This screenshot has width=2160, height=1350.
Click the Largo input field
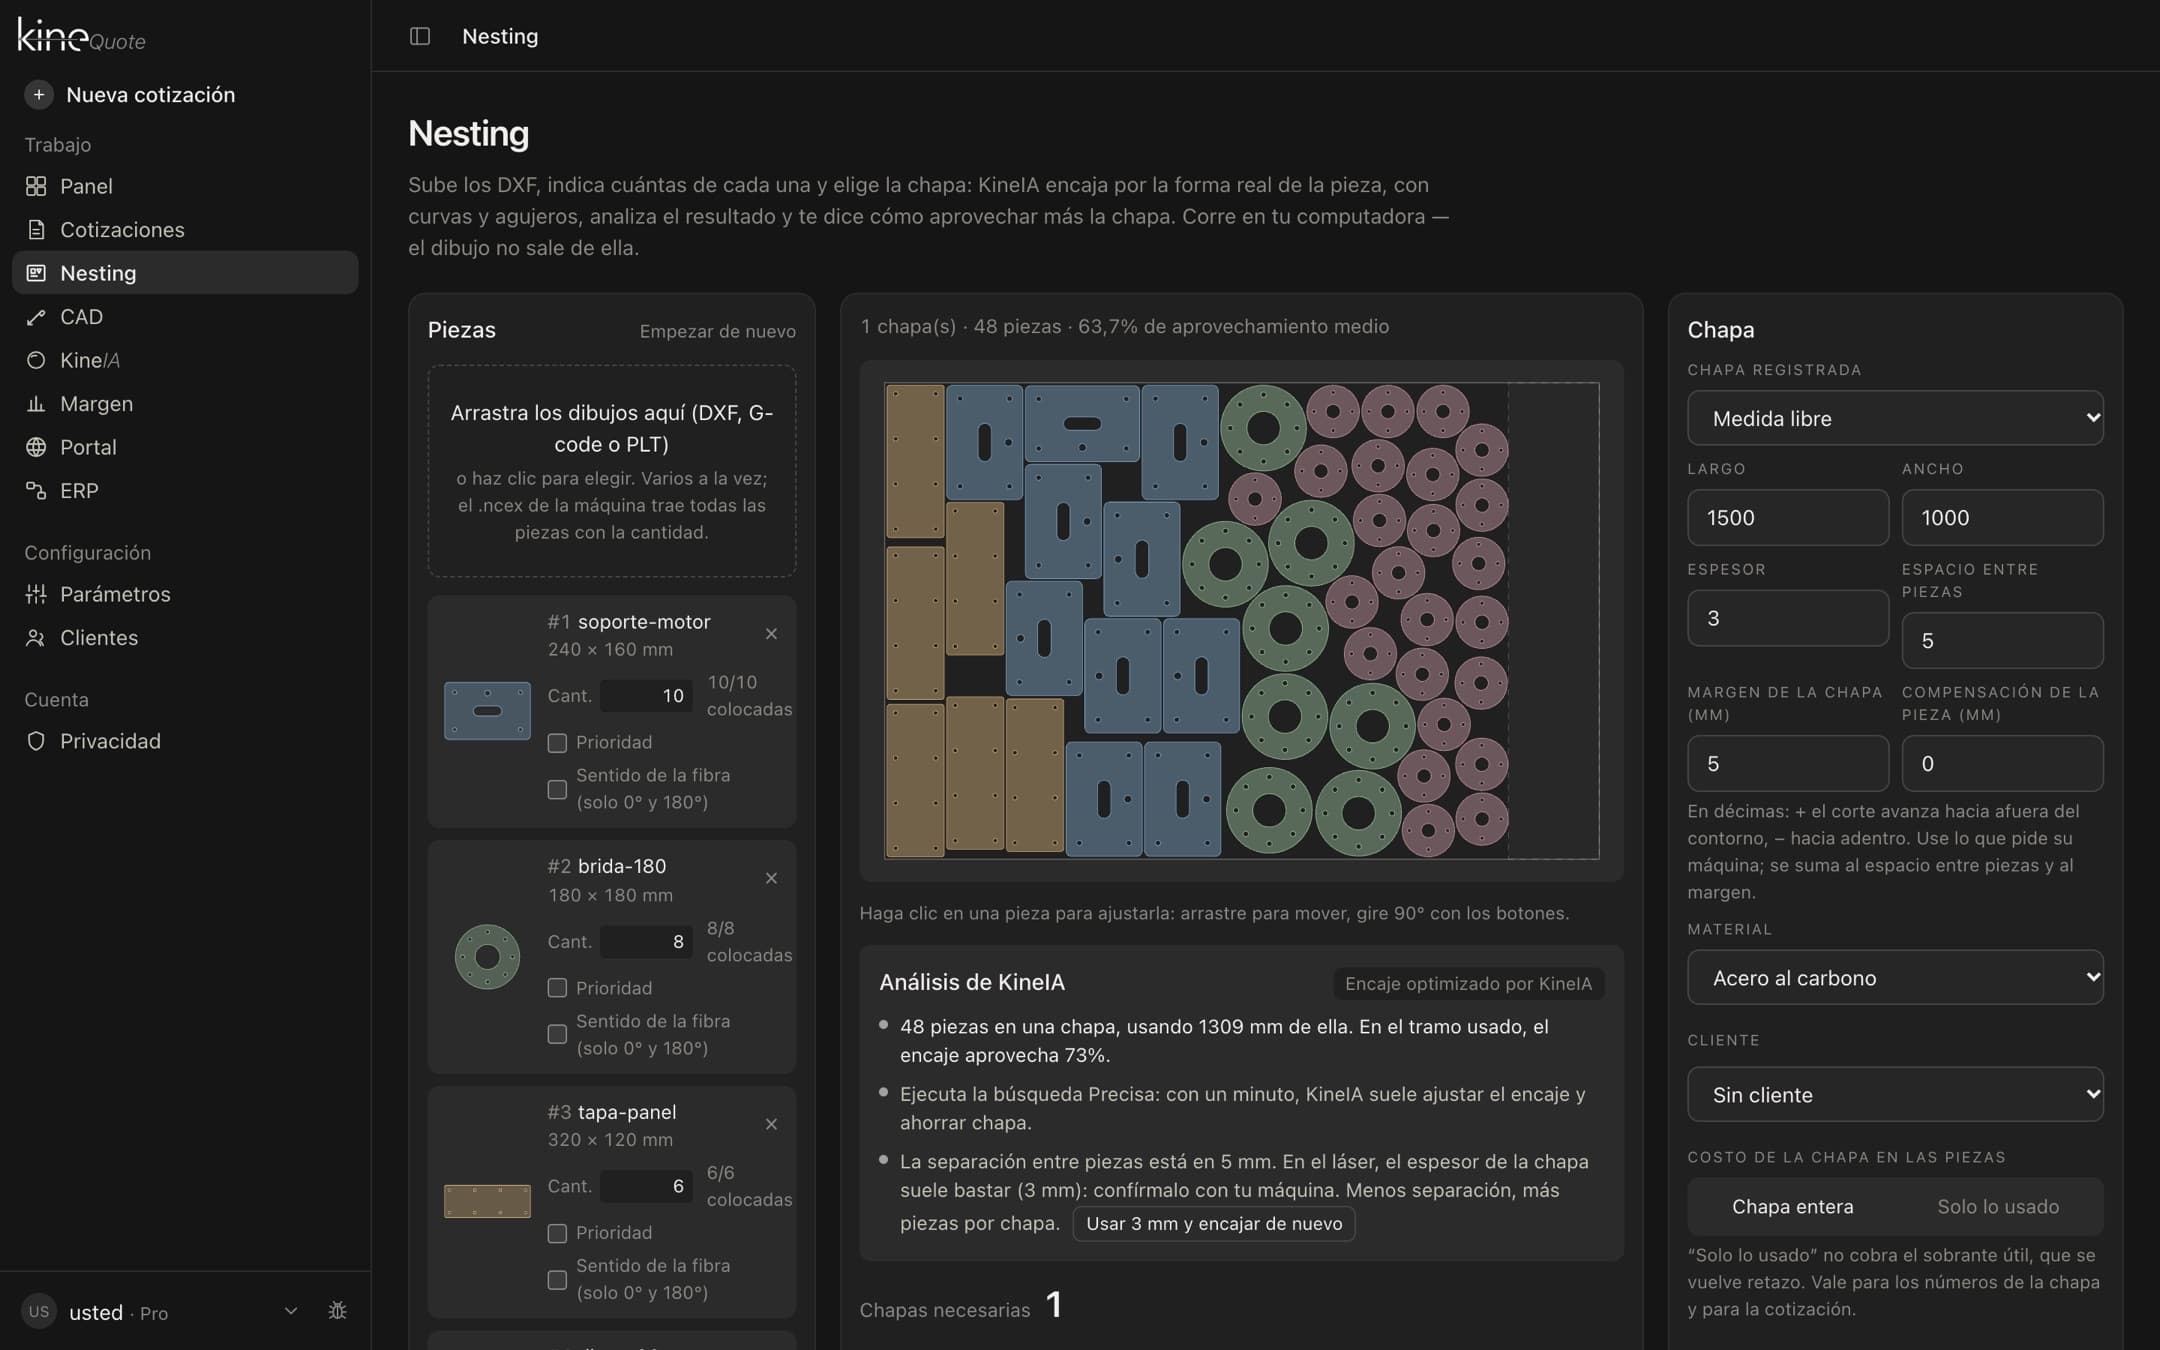click(1788, 517)
